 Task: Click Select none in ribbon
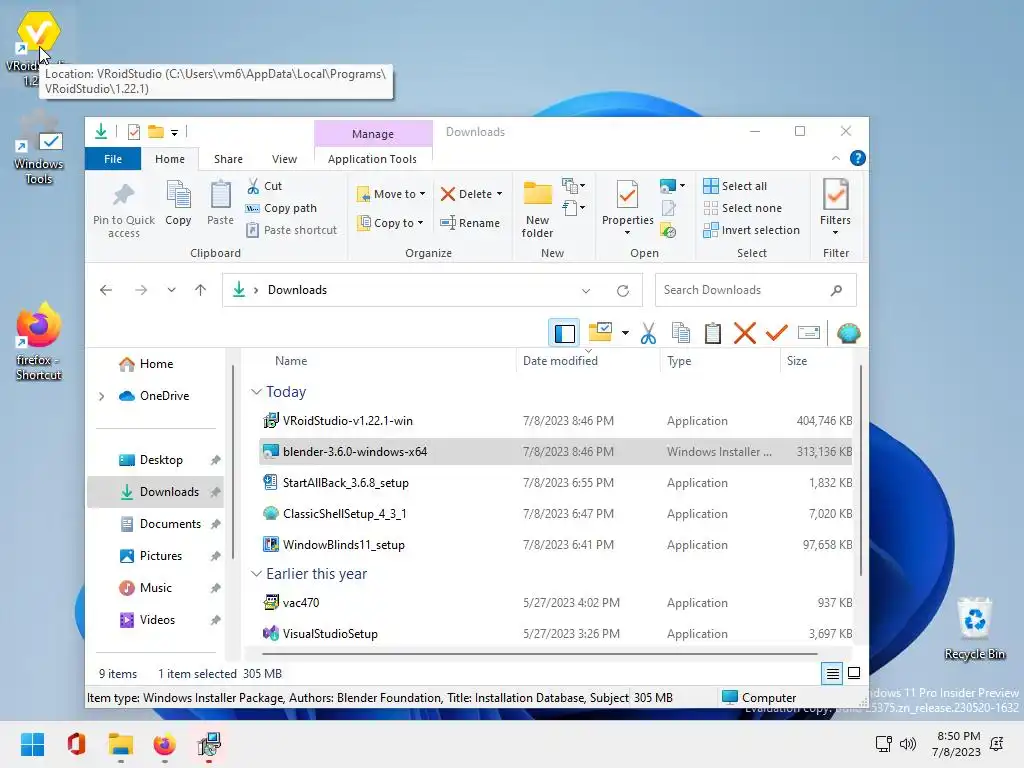[x=743, y=208]
